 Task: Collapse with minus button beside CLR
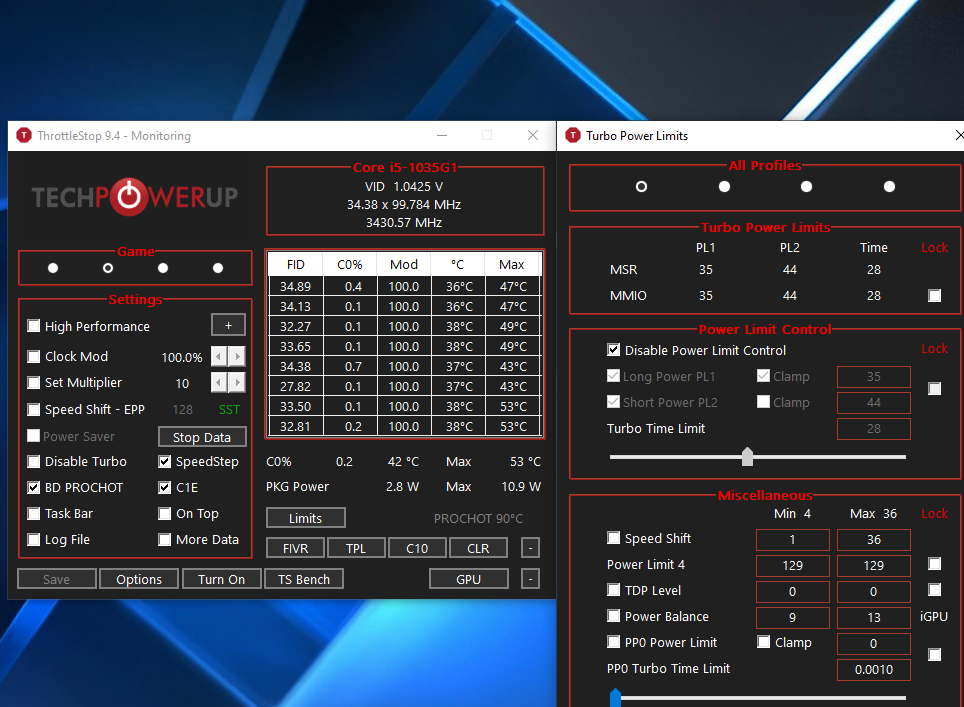point(530,547)
